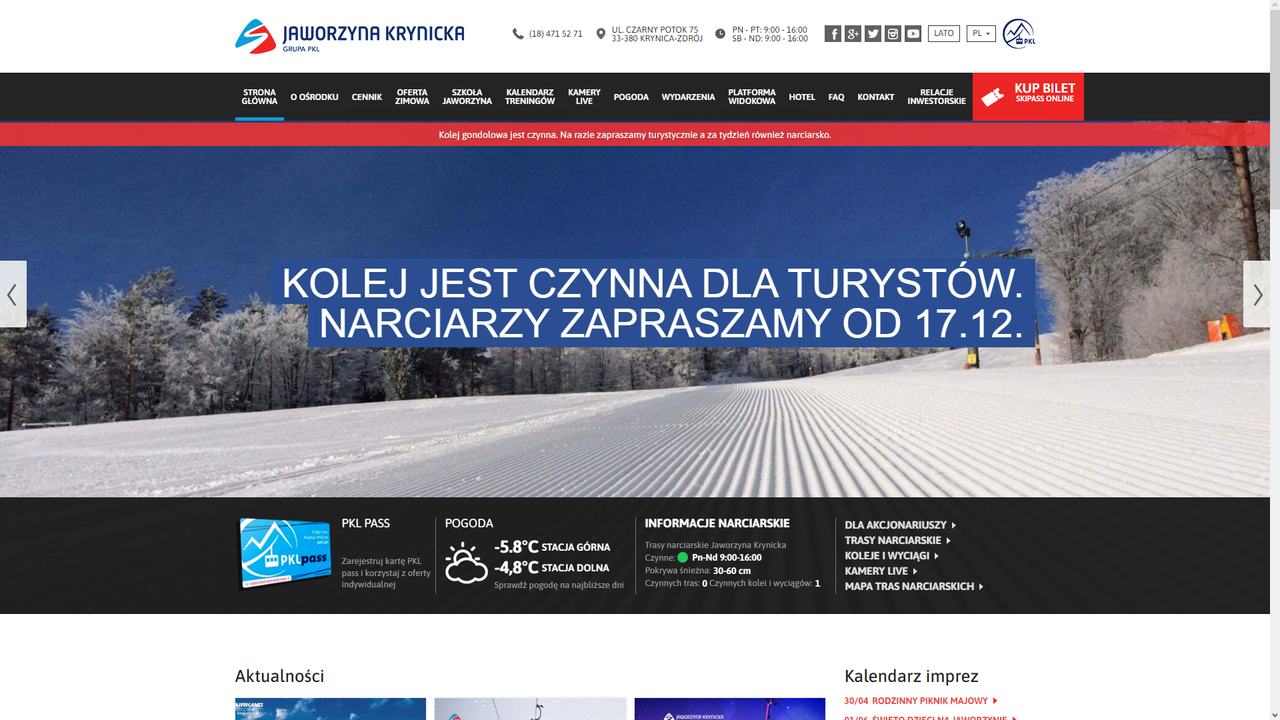This screenshot has width=1280, height=720.
Task: Click the phone icon beside the number
Action: click(x=518, y=34)
